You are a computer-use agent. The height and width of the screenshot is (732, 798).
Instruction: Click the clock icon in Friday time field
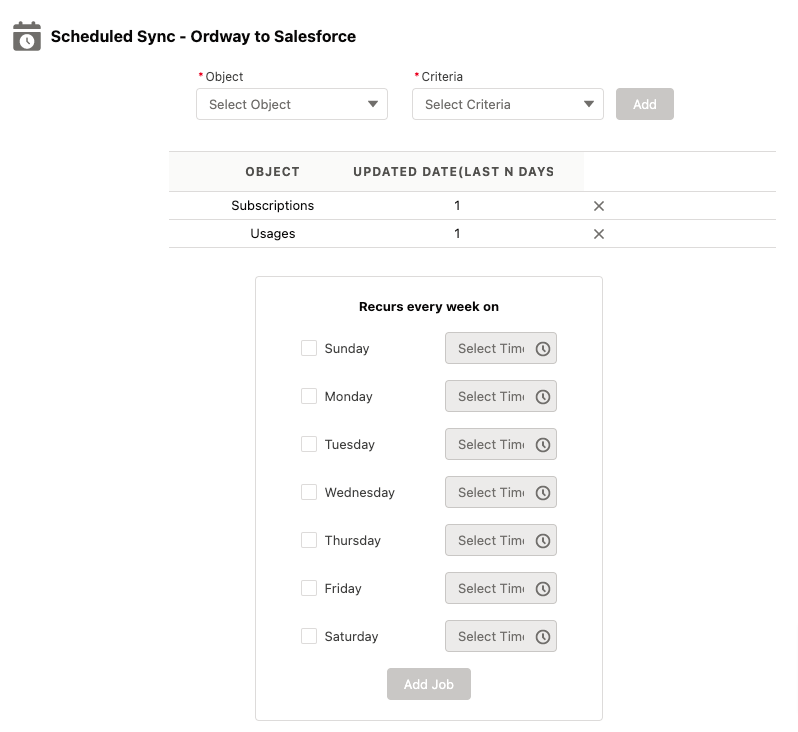tap(543, 588)
